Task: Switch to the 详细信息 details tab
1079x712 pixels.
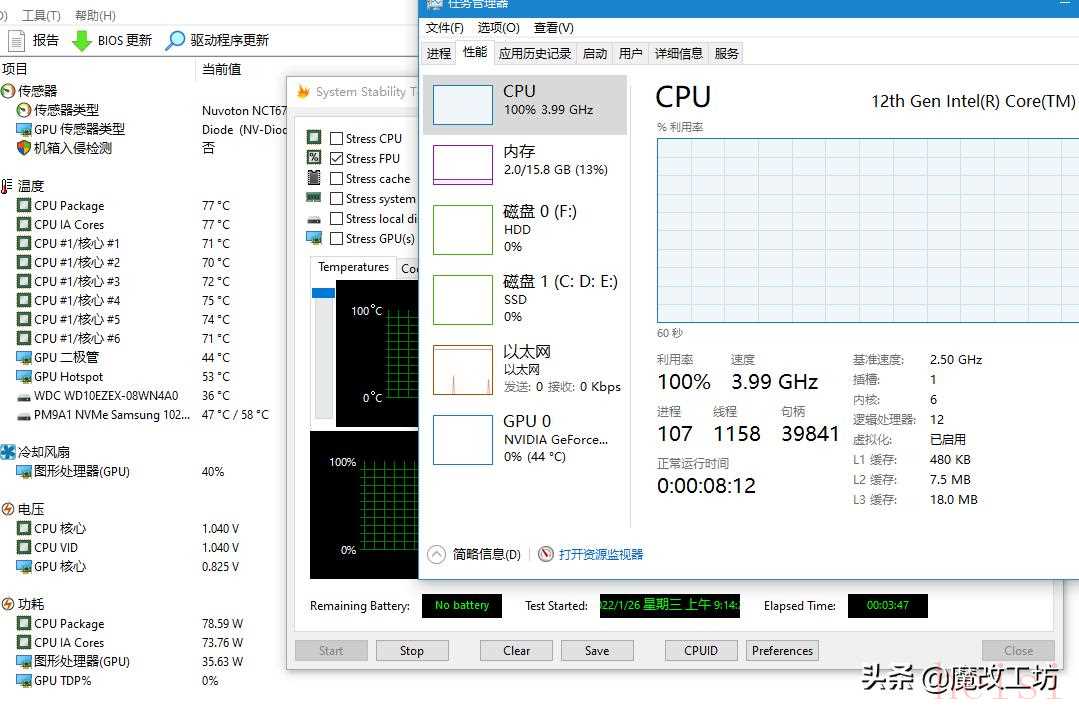Action: coord(679,54)
